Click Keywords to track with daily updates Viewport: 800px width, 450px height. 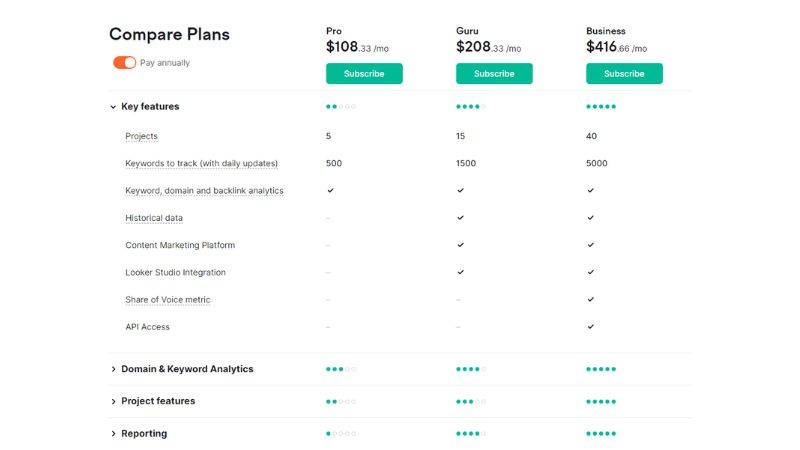point(202,163)
